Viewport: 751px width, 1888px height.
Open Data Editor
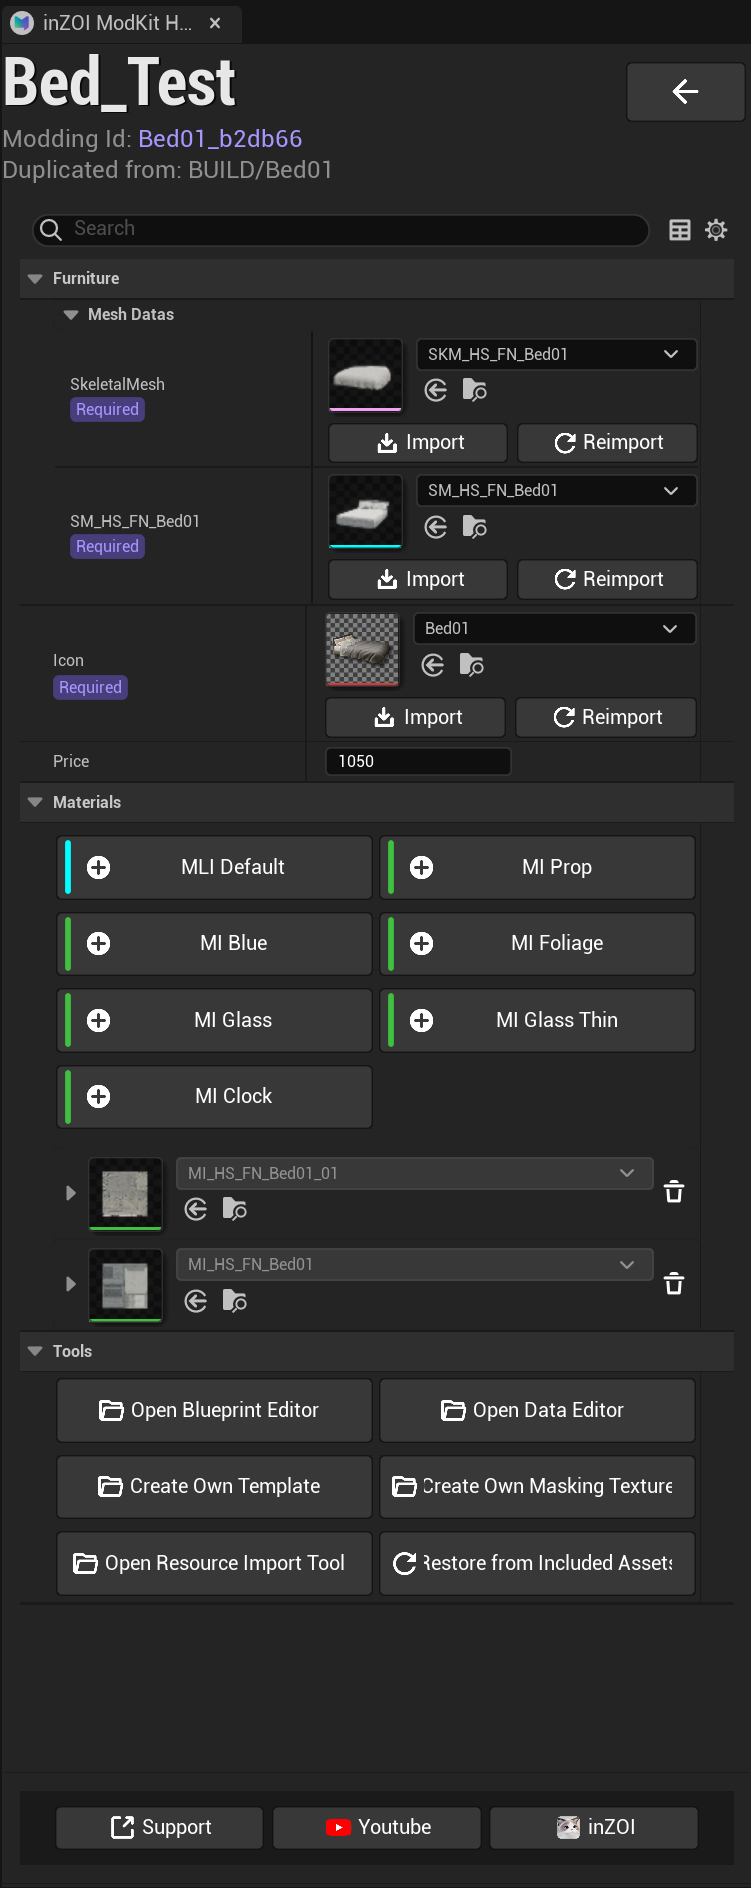click(x=538, y=1410)
